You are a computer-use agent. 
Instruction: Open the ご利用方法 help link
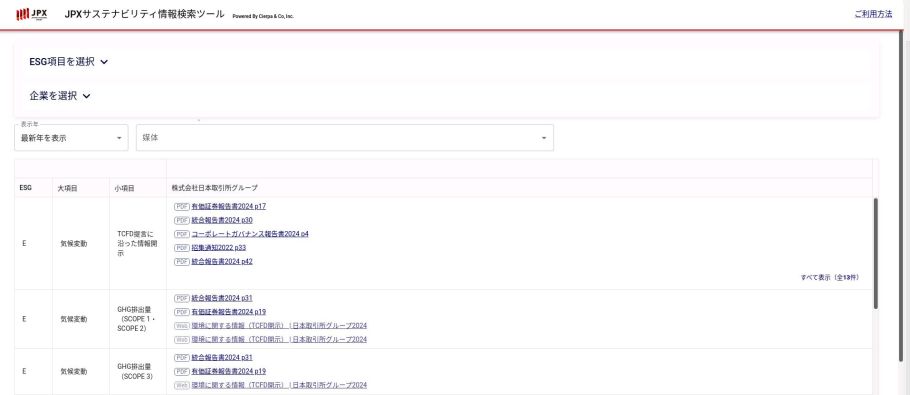pyautogui.click(x=873, y=15)
